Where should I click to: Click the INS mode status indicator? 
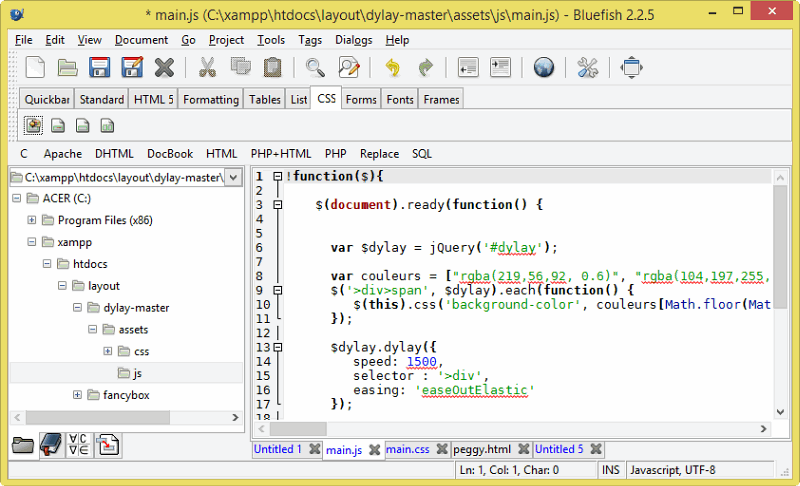click(611, 470)
